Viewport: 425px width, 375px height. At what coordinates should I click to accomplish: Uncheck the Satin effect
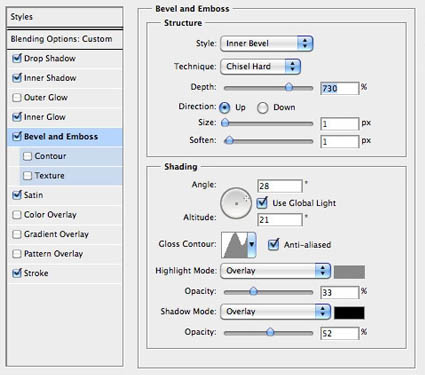(x=17, y=195)
